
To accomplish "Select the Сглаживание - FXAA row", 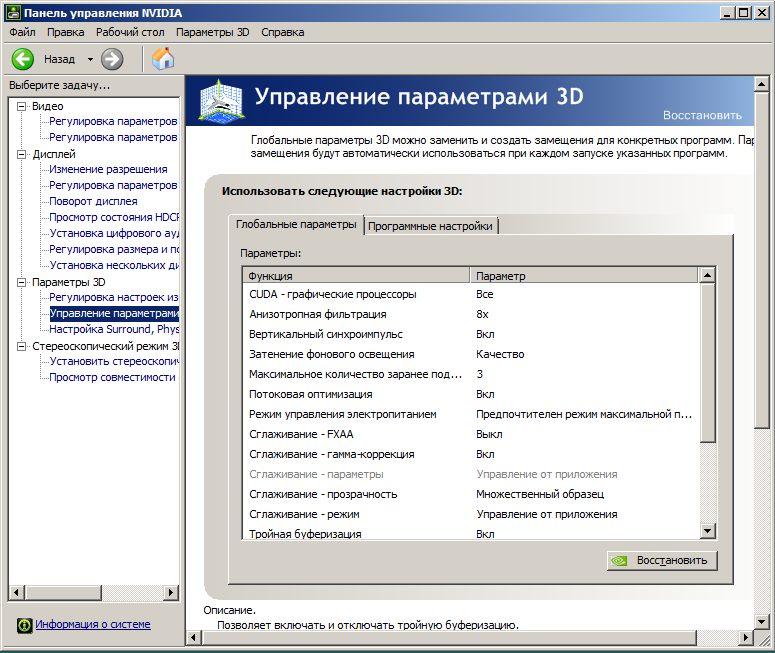I will click(471, 435).
